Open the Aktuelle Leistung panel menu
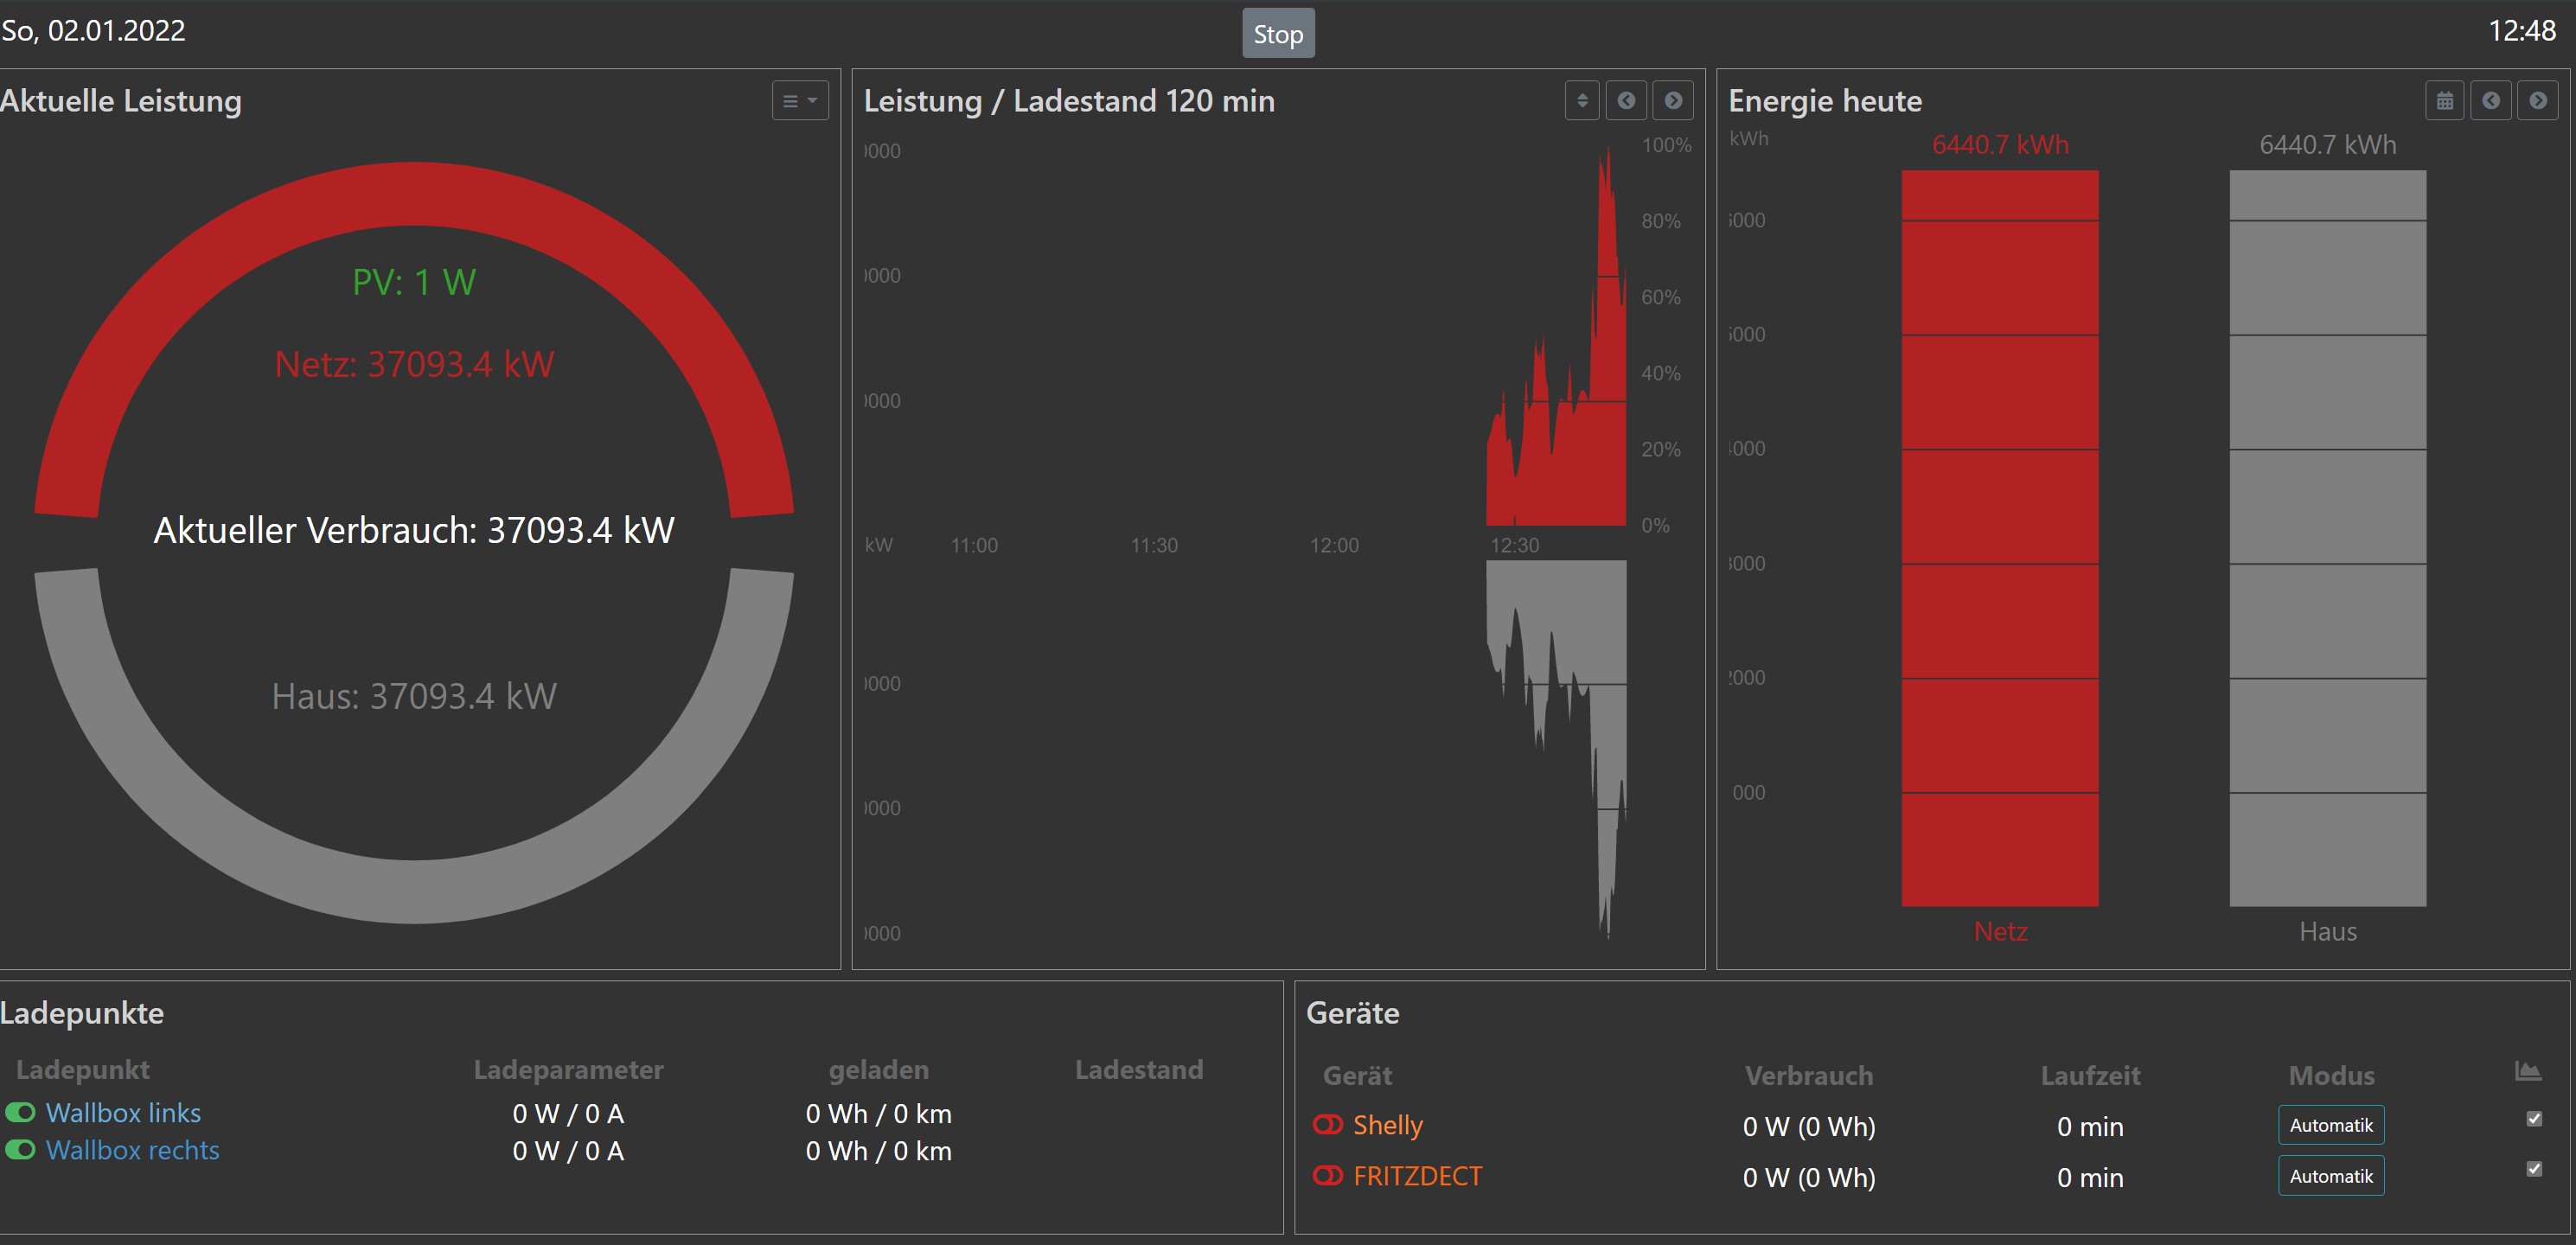 coord(799,101)
